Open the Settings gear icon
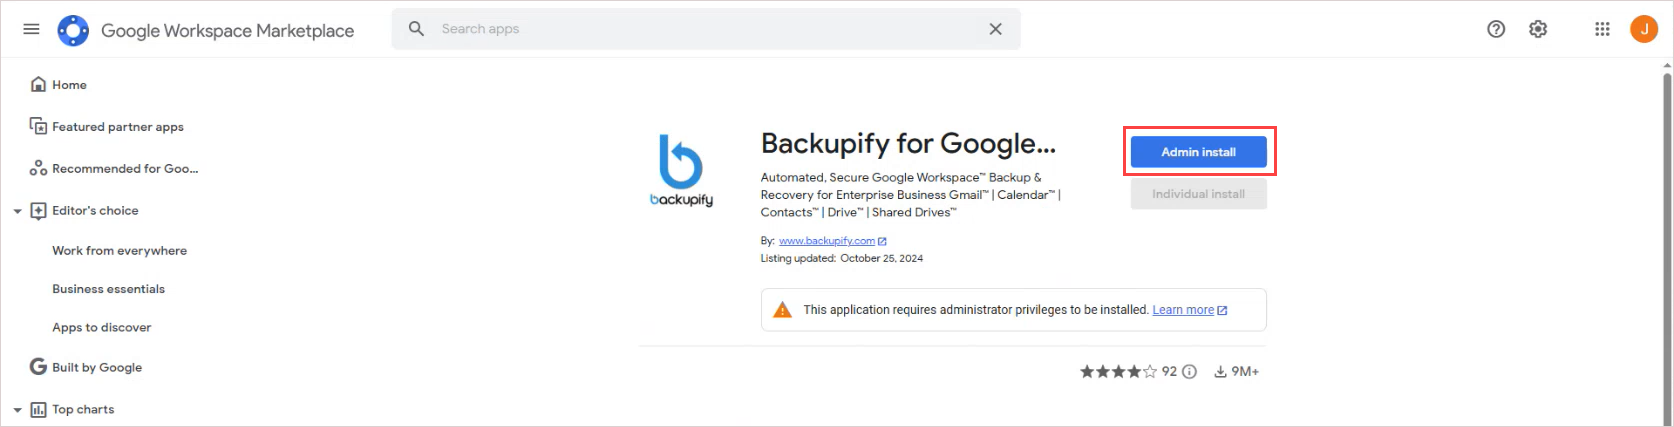Screen dimensions: 1674x427 (x=1538, y=29)
